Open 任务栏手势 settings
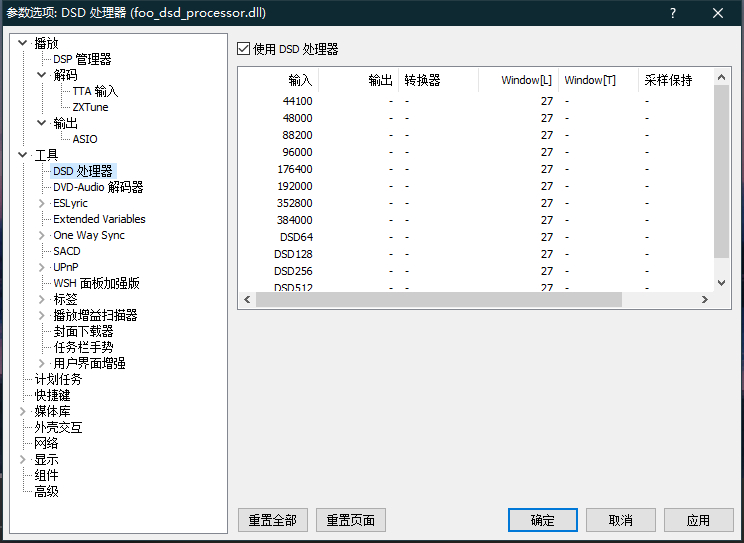This screenshot has width=744, height=543. pos(83,347)
